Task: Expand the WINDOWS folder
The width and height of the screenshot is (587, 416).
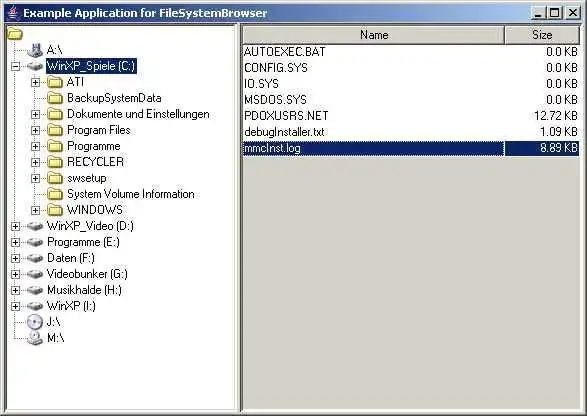Action: point(36,210)
